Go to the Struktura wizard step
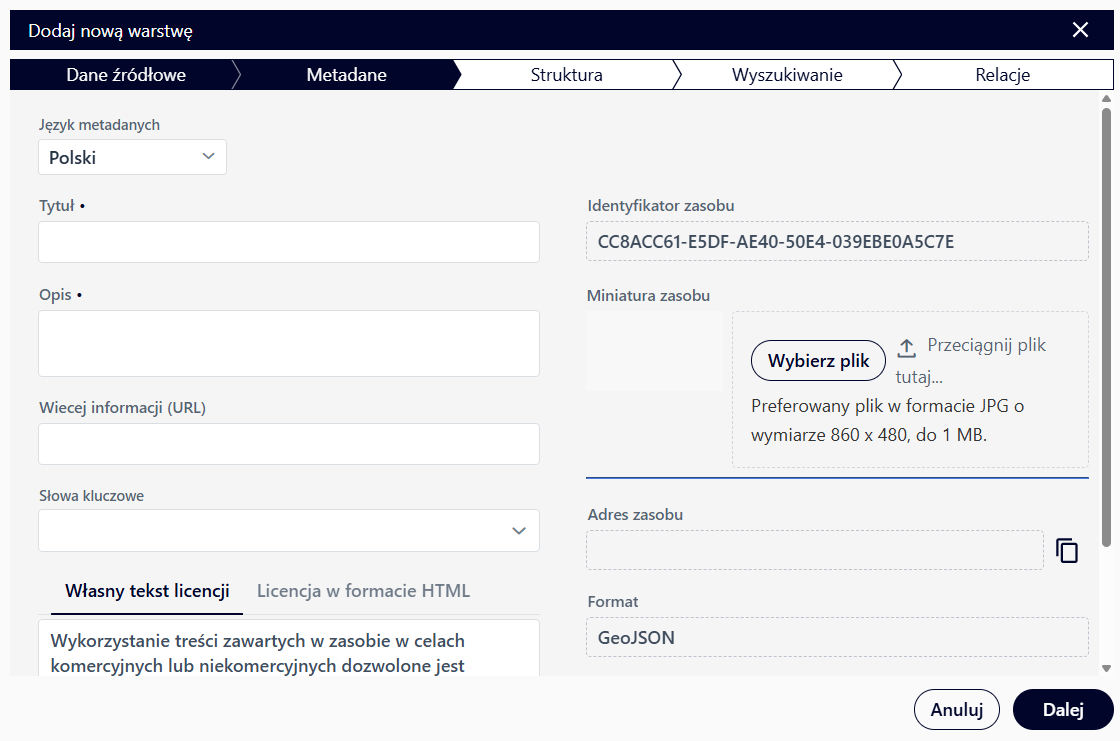 567,74
